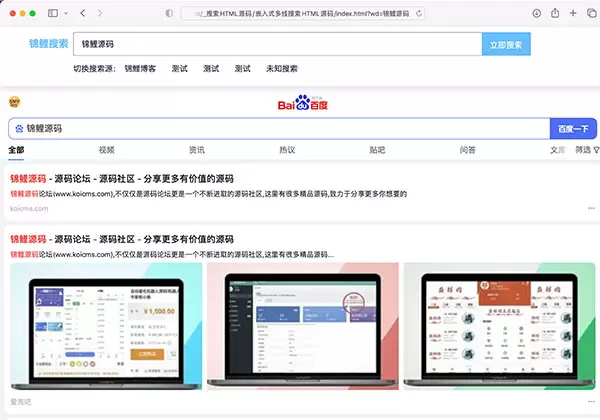Focus the Baidu search input field

[x=279, y=129]
